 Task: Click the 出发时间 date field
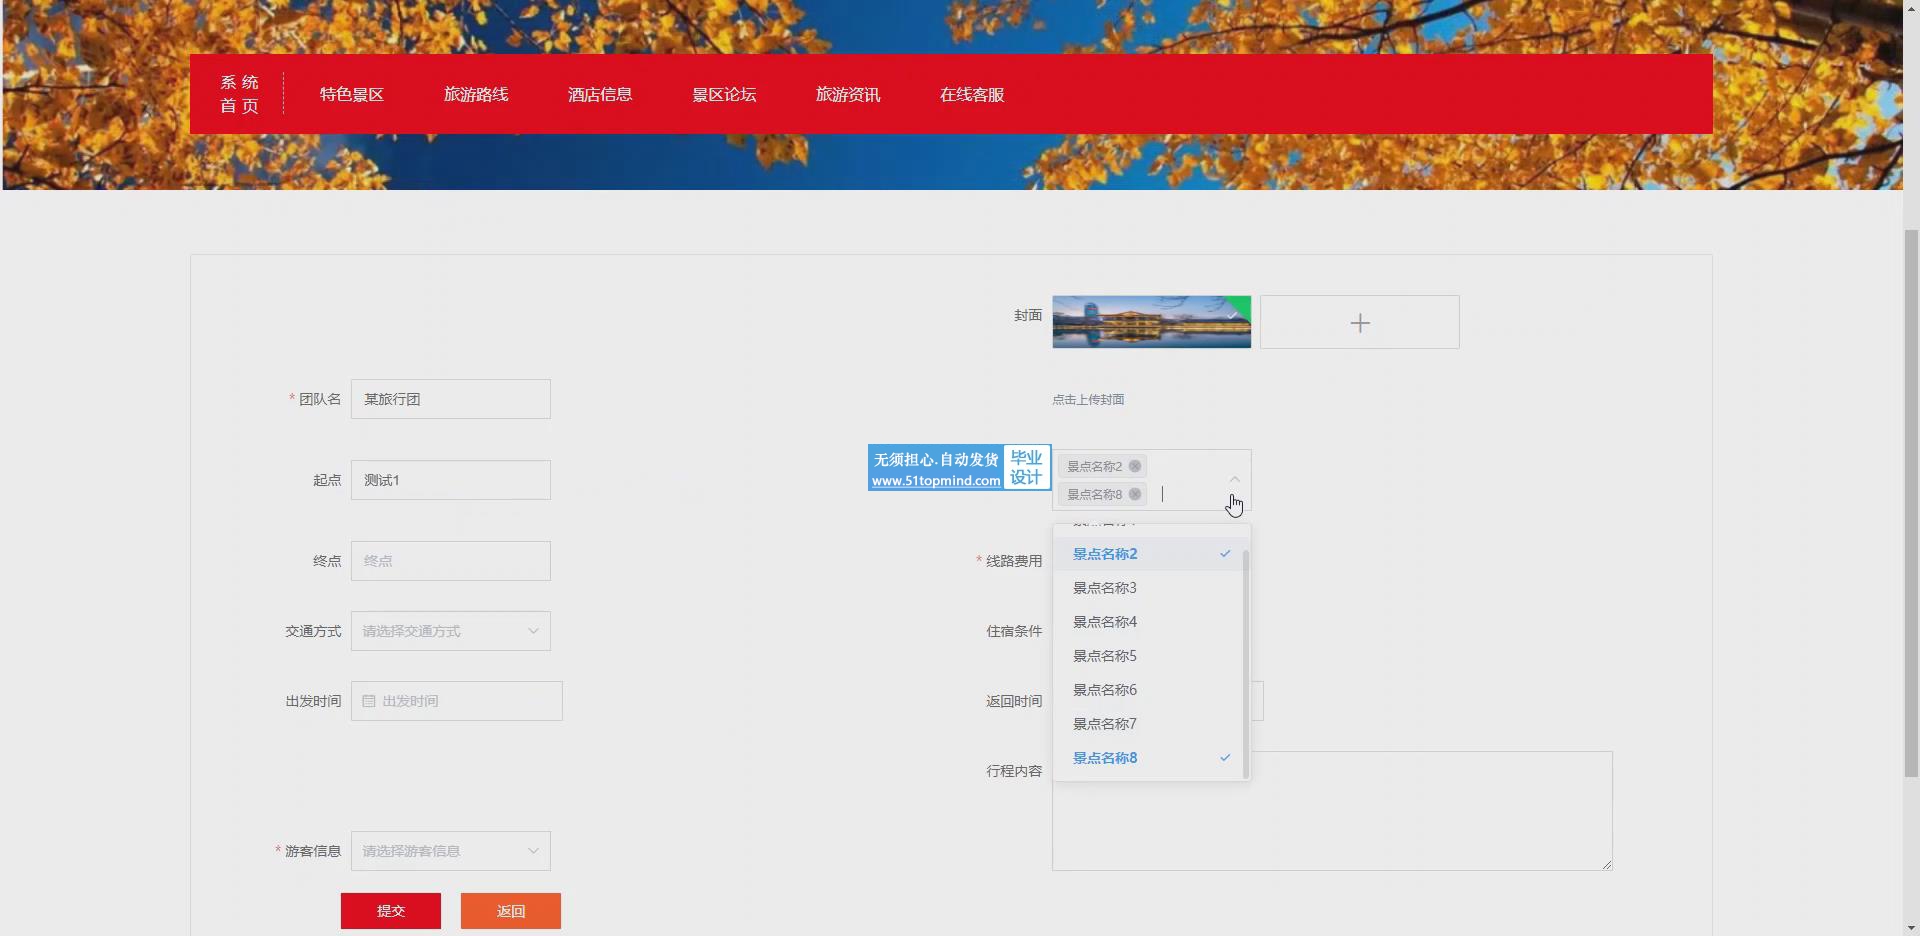tap(457, 701)
